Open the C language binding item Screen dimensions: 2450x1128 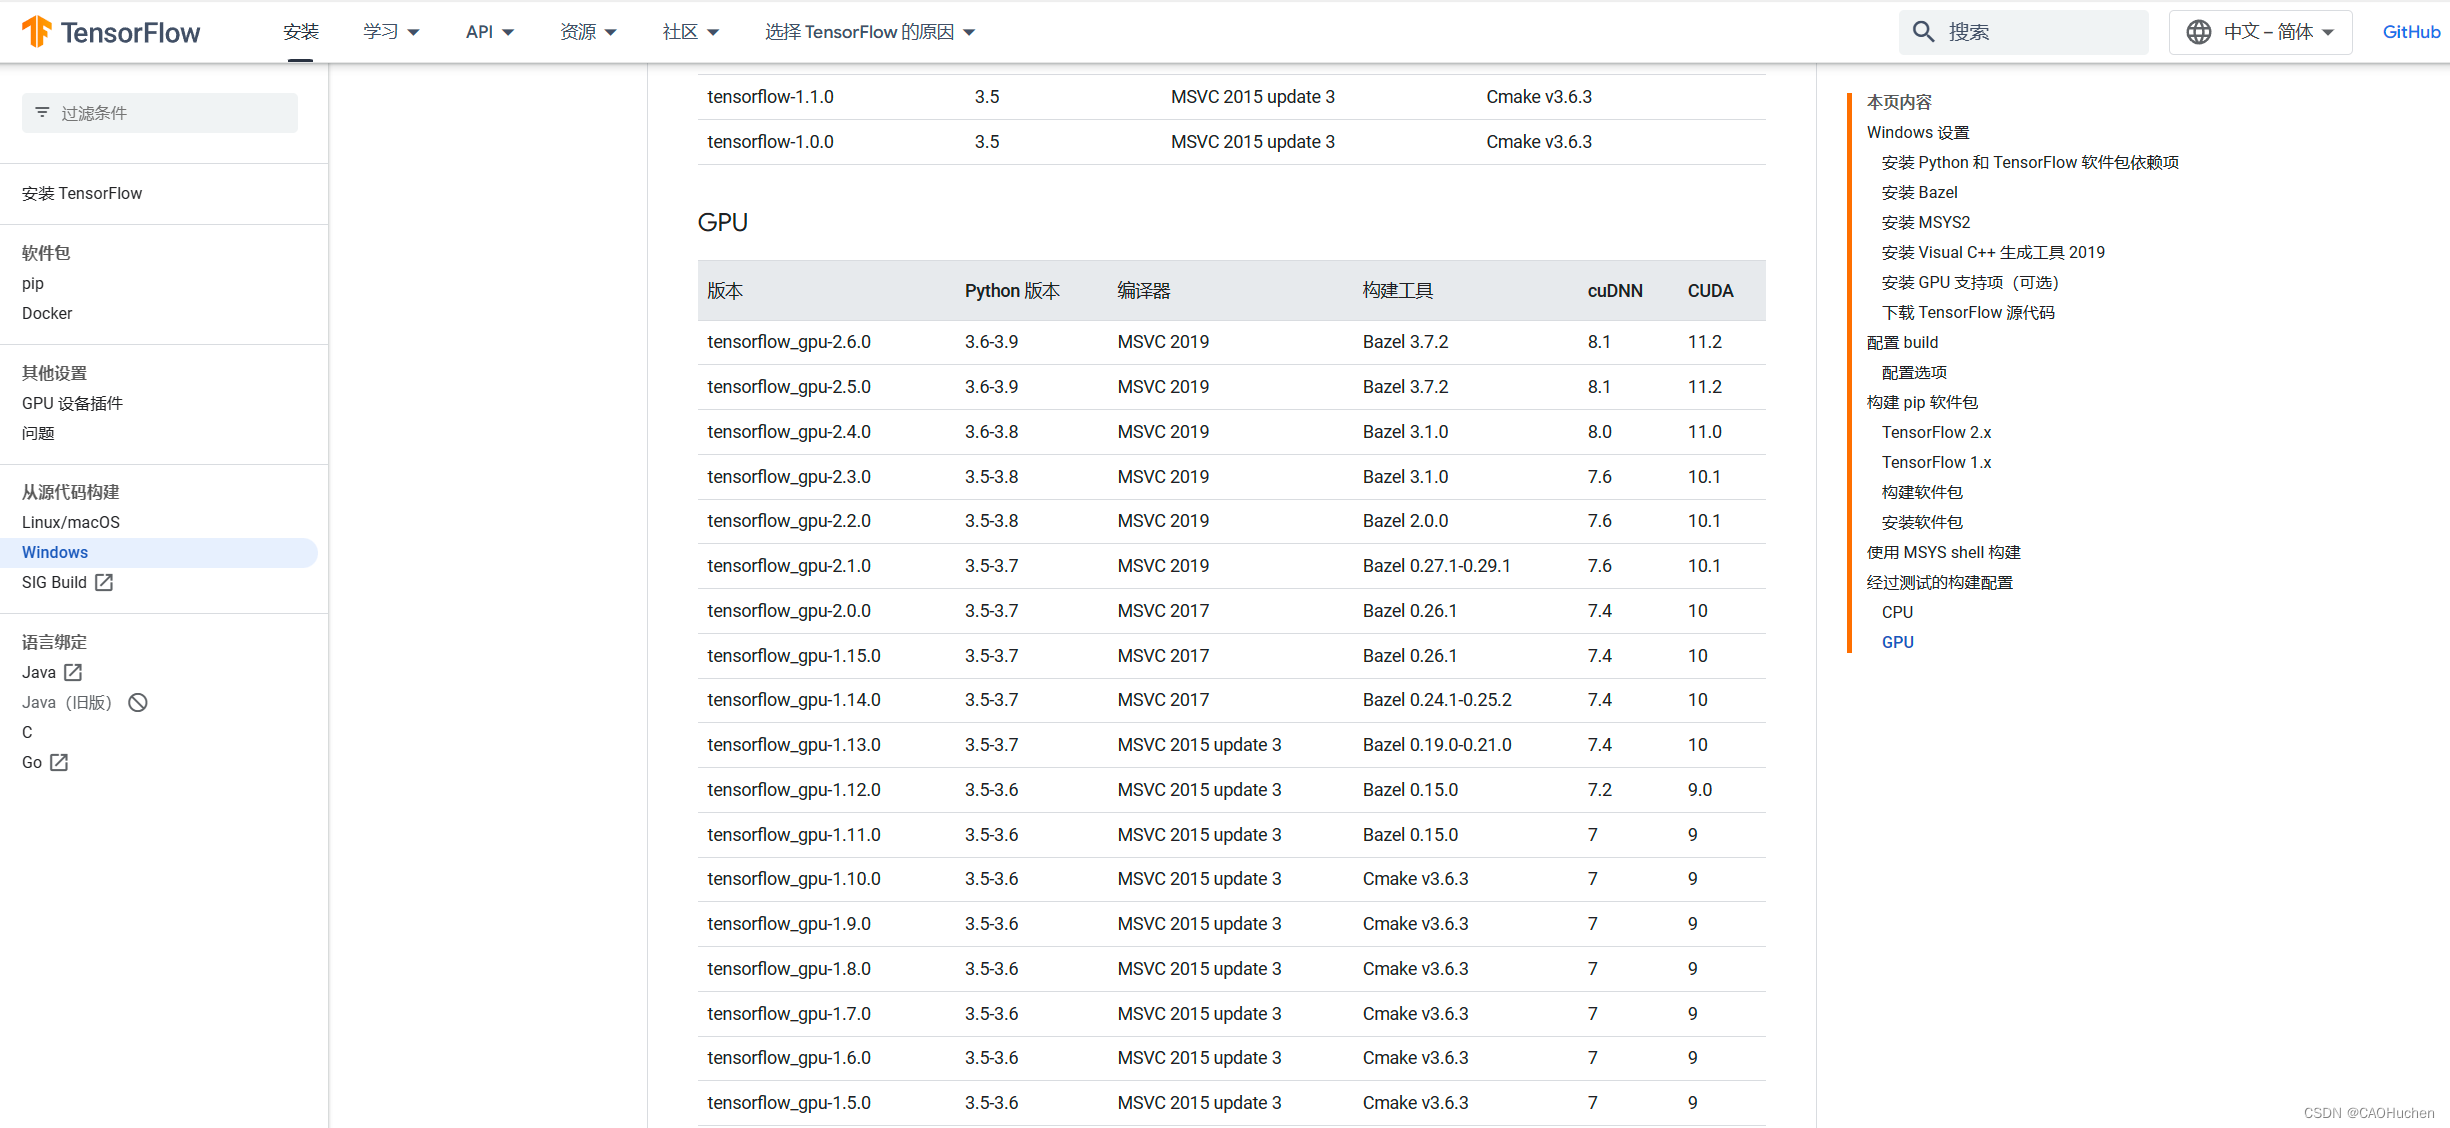tap(27, 732)
